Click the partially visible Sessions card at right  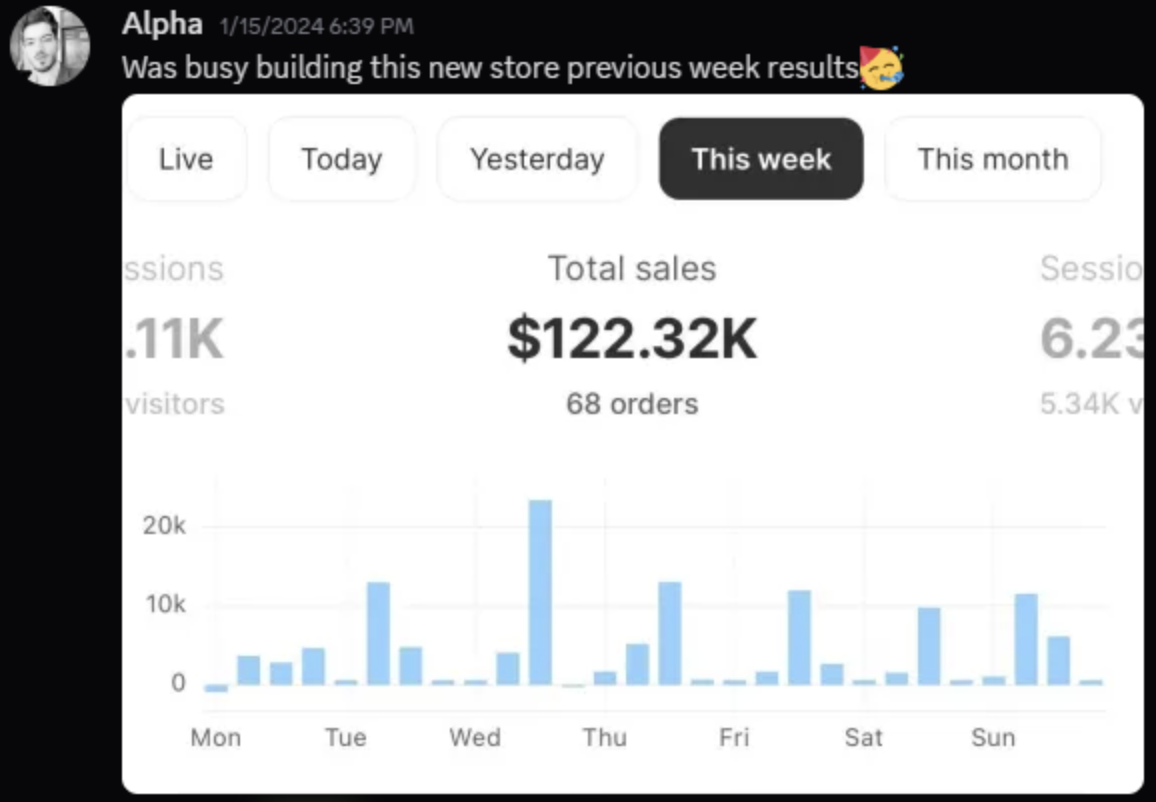[x=1090, y=335]
